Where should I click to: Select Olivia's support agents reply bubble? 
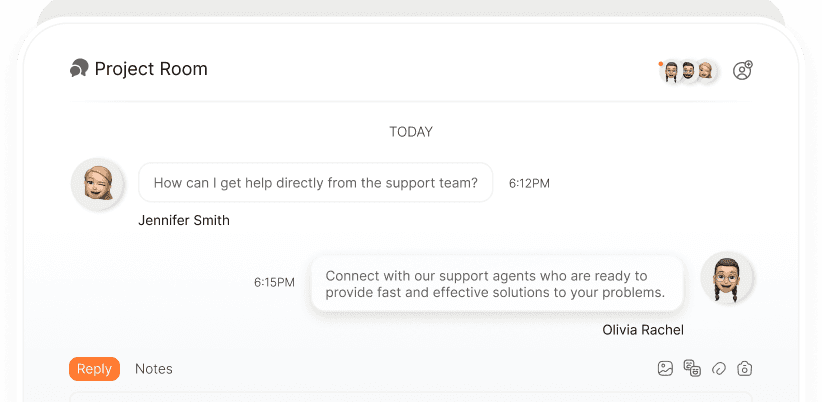tap(496, 284)
